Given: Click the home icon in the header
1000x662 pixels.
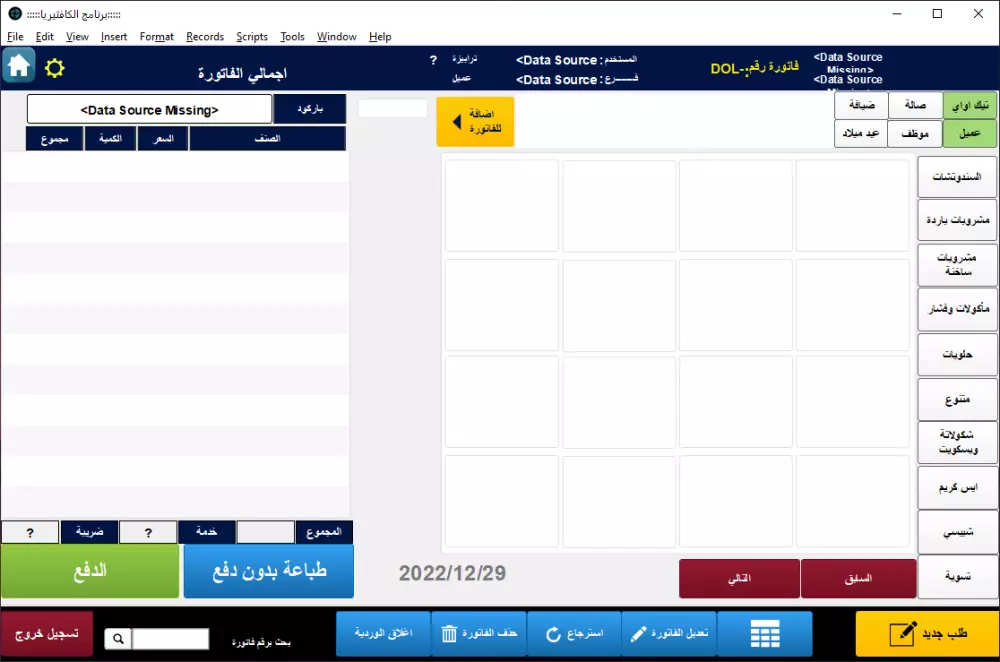Looking at the screenshot, I should [18, 66].
